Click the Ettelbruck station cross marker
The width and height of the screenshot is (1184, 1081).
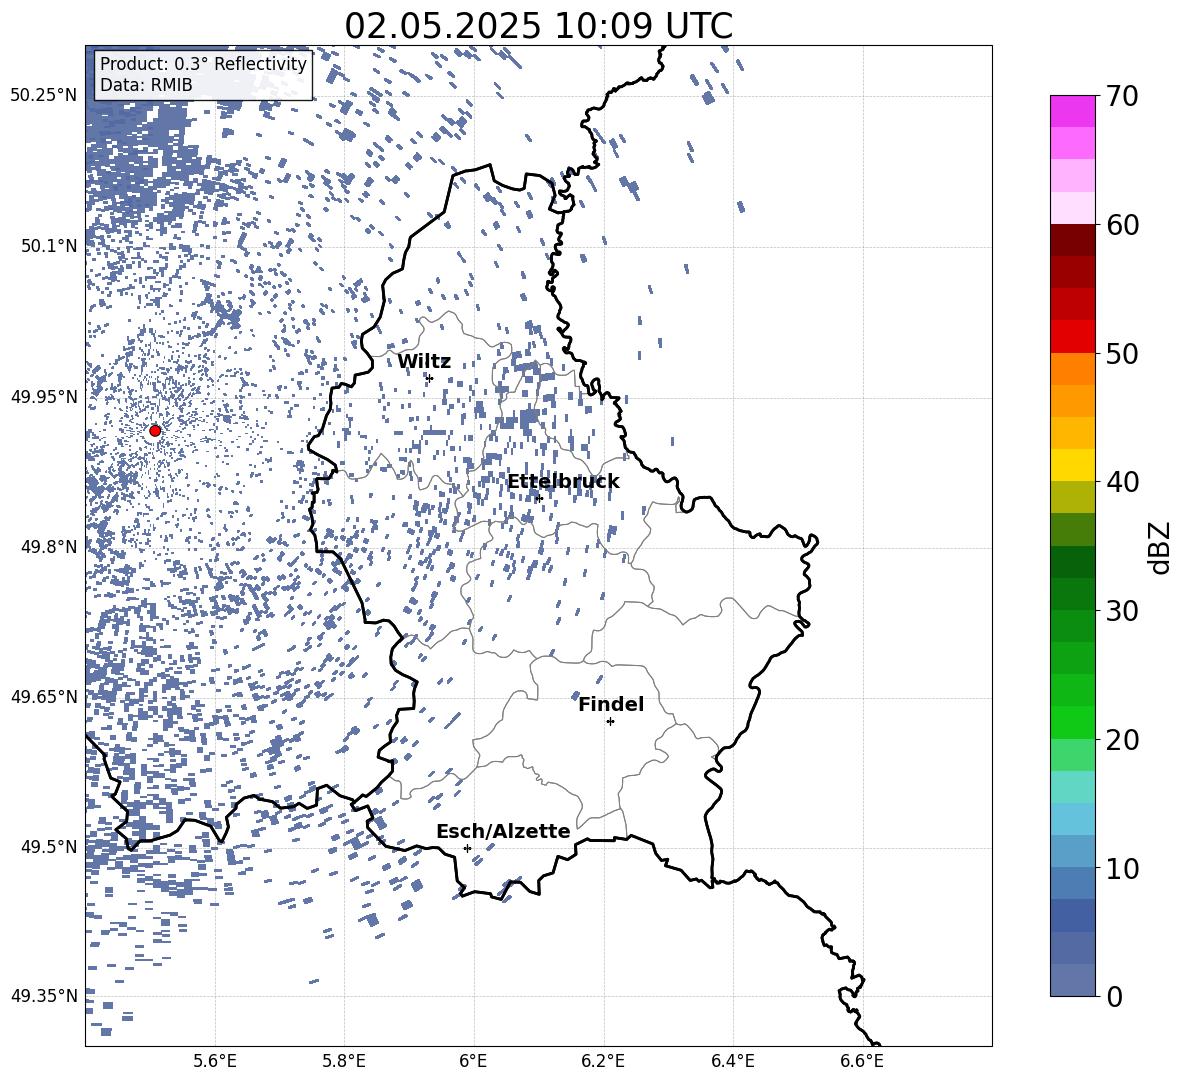point(538,498)
